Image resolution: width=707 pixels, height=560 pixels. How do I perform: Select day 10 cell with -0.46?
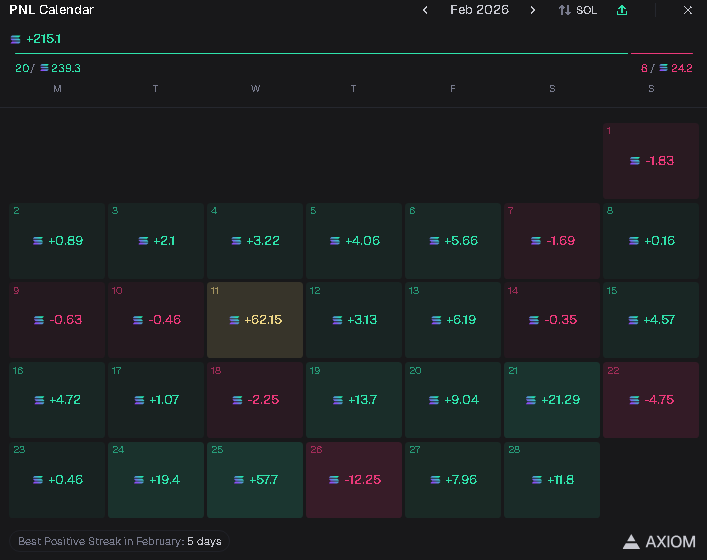click(156, 320)
